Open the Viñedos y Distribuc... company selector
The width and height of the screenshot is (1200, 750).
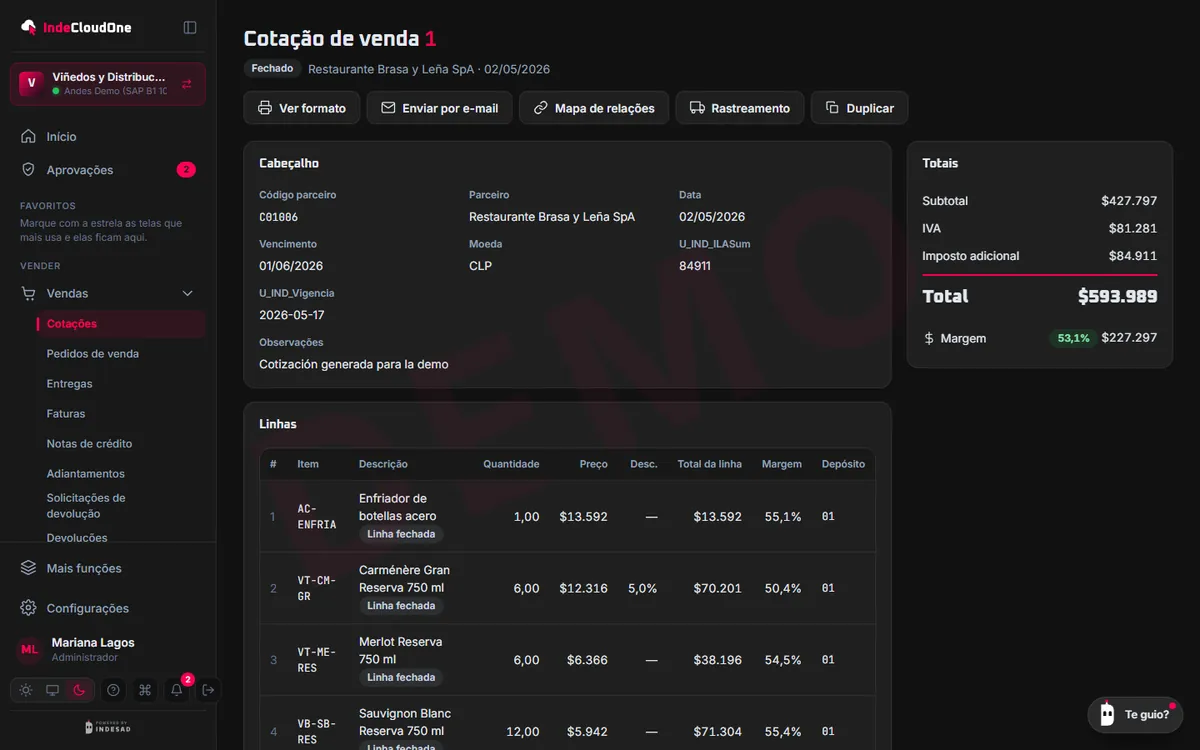[x=108, y=84]
